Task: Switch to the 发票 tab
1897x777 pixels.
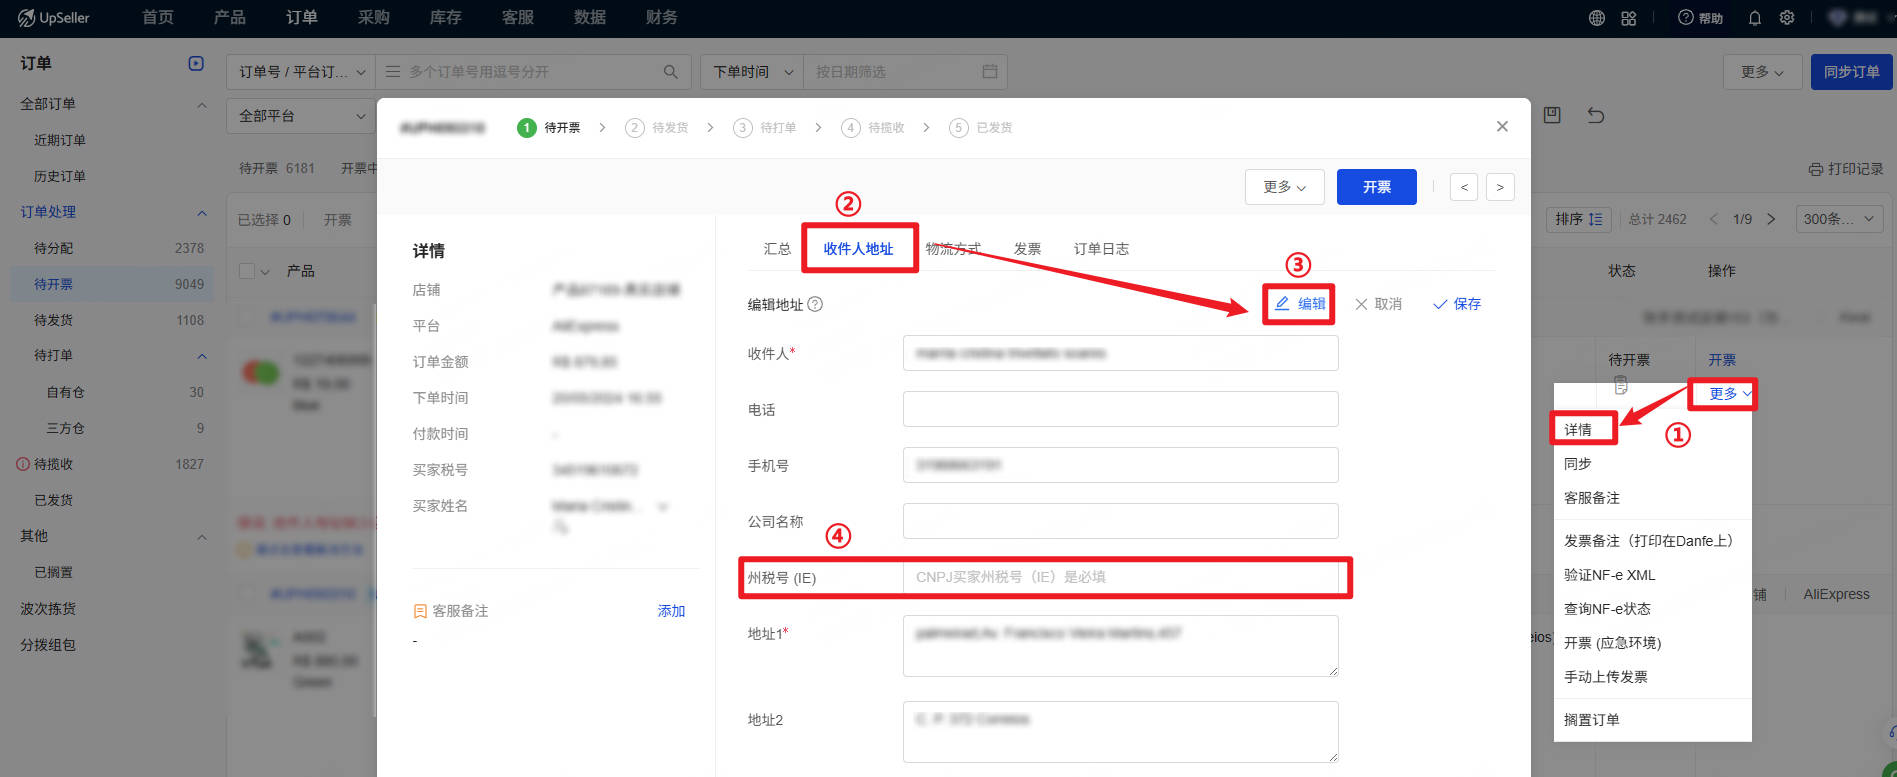Action: pyautogui.click(x=1027, y=249)
